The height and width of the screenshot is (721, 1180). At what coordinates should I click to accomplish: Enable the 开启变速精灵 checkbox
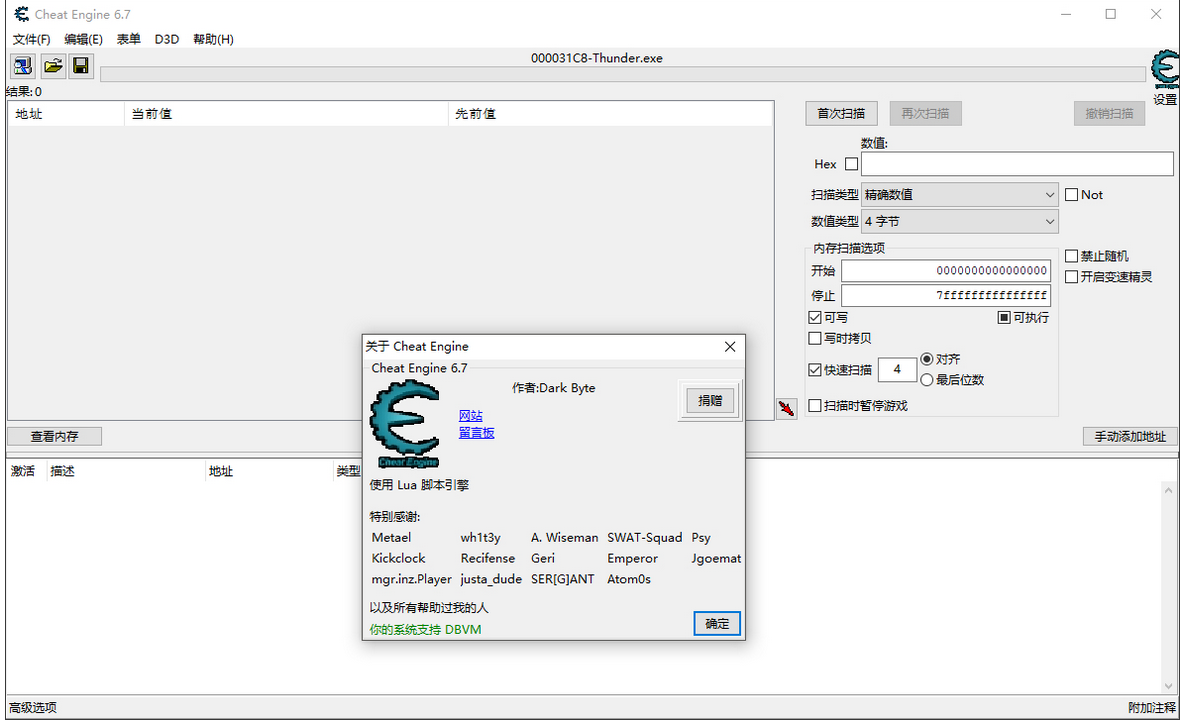(1072, 277)
